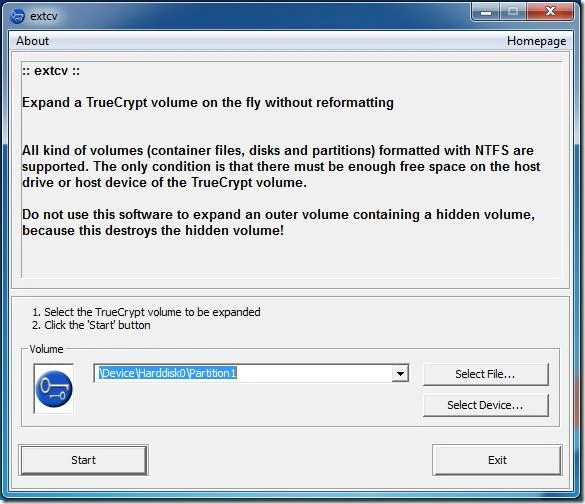Viewport: 585px width, 504px height.
Task: Click the ':: extcv ::' heading text
Action: [x=51, y=71]
